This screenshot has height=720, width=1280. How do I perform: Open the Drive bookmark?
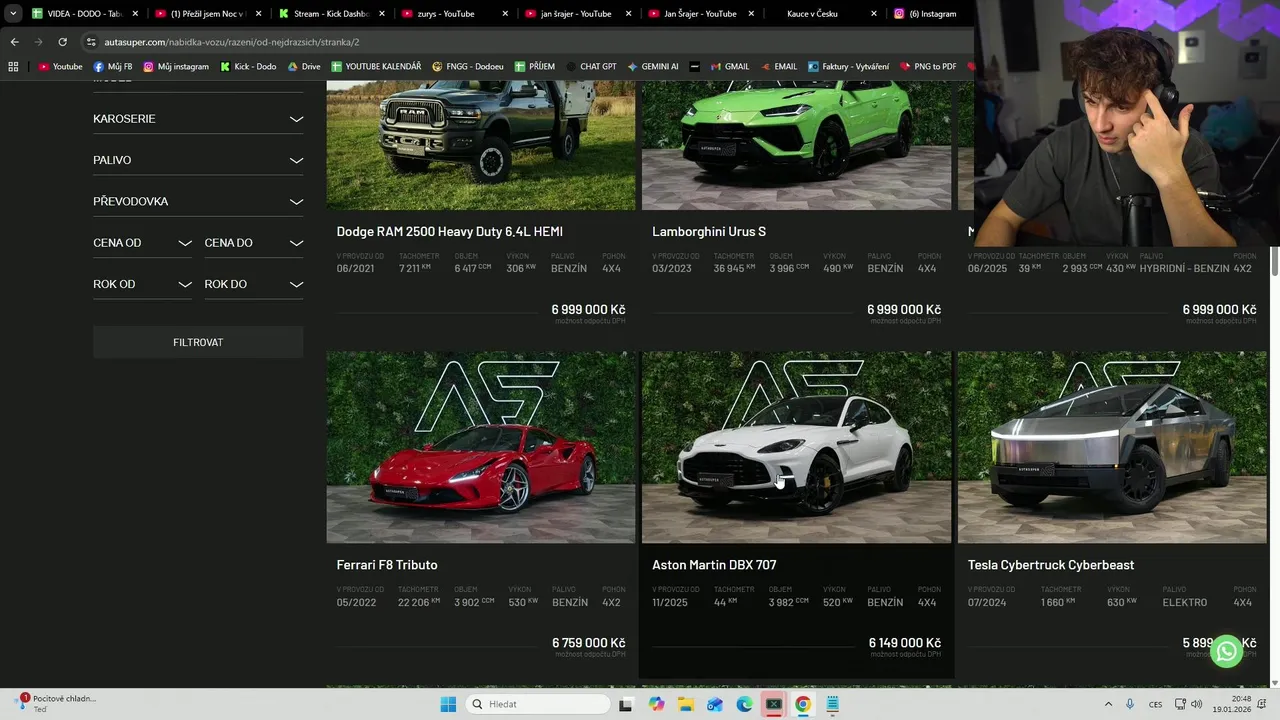[x=304, y=66]
